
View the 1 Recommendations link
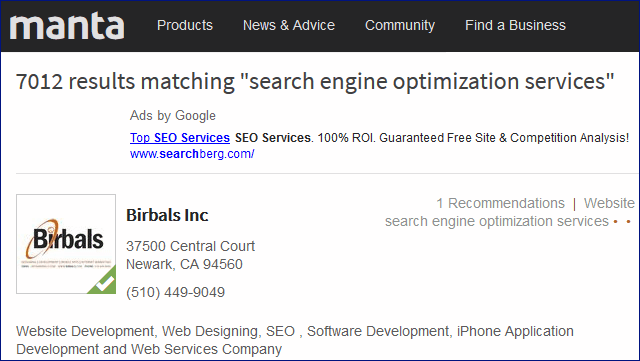click(500, 203)
